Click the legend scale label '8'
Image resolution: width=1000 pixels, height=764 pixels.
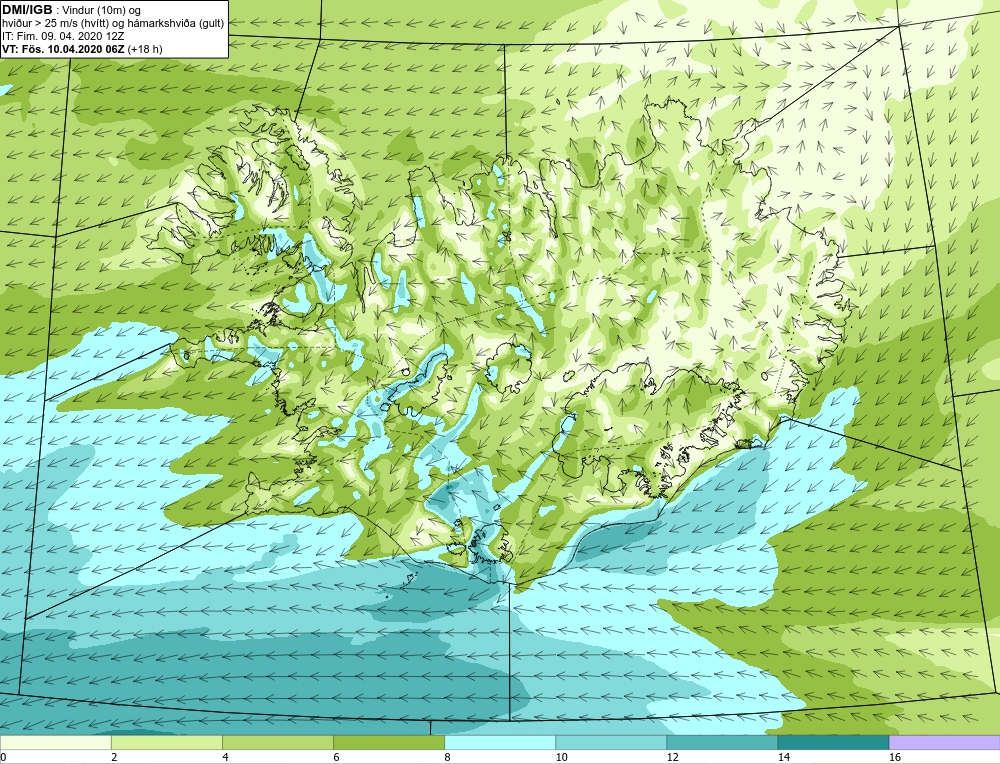(x=448, y=757)
